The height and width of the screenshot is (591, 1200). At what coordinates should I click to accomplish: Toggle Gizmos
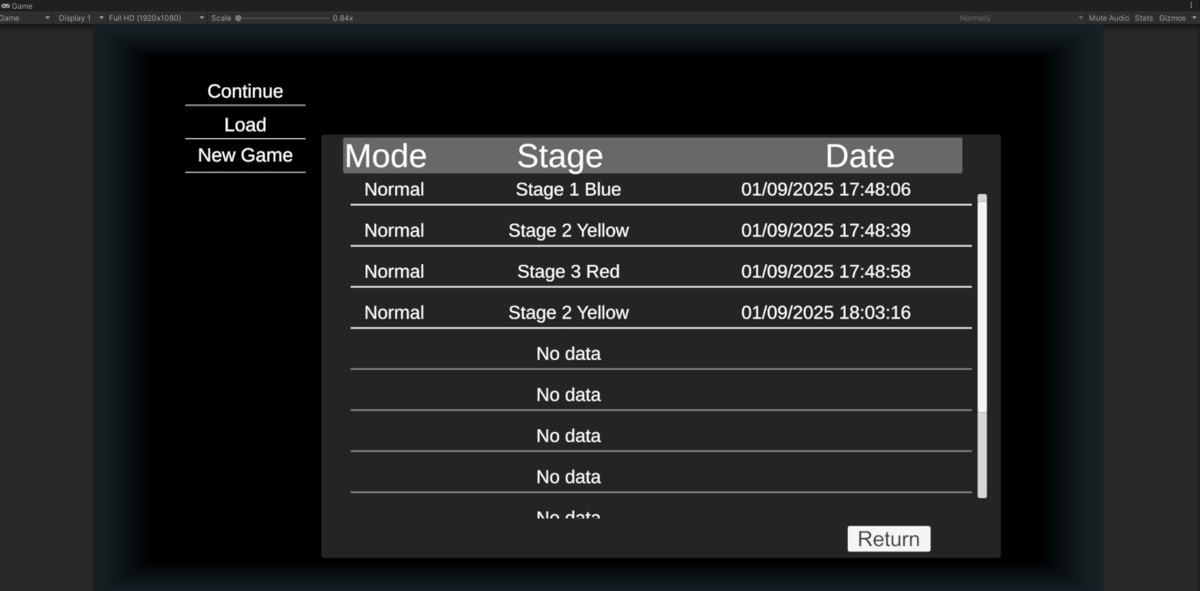click(x=1172, y=18)
